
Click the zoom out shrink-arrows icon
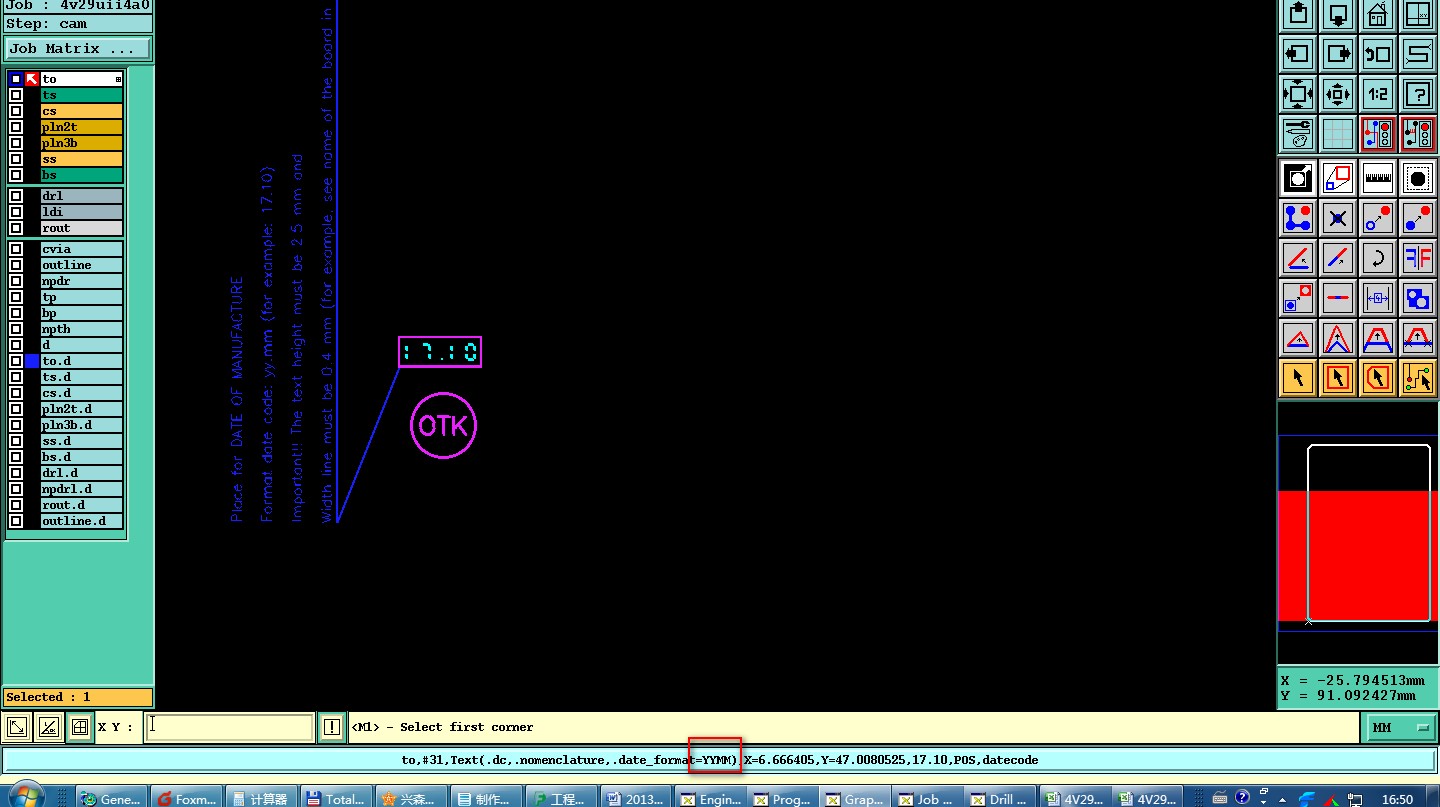1338,94
